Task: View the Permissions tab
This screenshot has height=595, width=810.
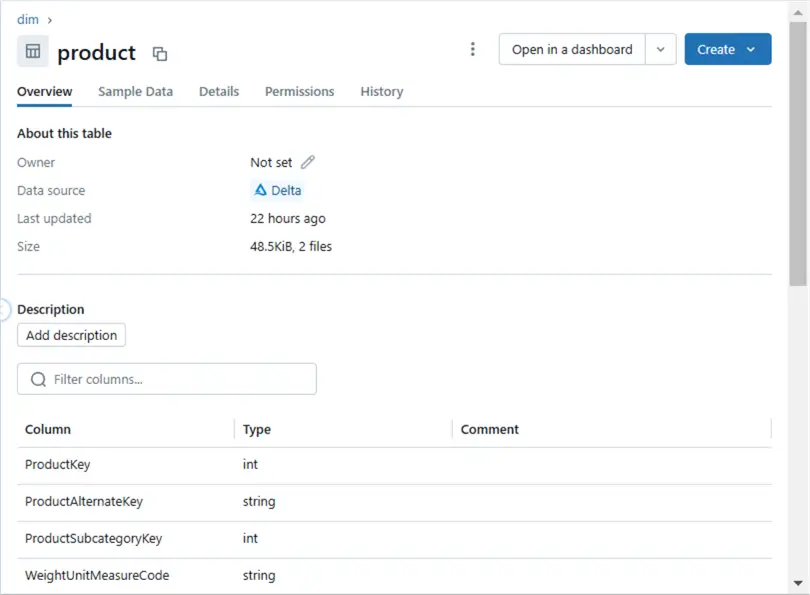Action: tap(299, 91)
